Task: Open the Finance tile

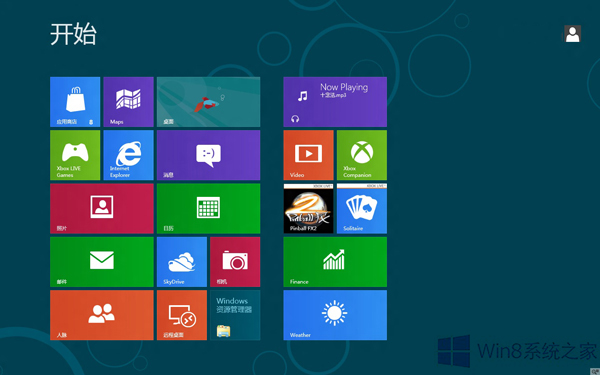Action: point(335,262)
